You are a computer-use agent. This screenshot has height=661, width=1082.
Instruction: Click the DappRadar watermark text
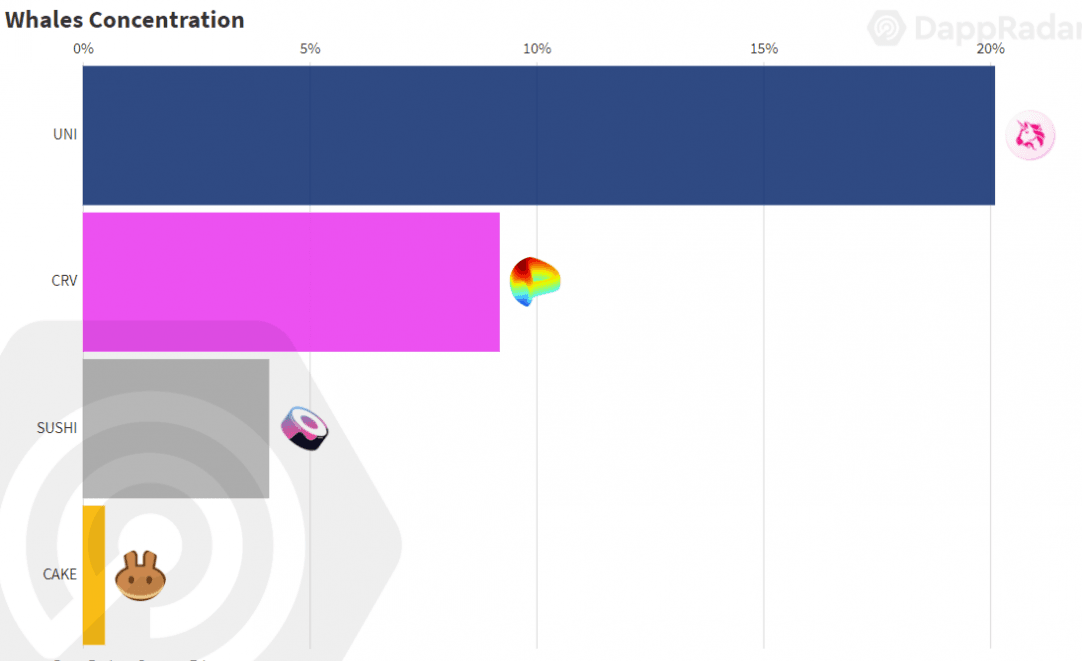tap(995, 29)
